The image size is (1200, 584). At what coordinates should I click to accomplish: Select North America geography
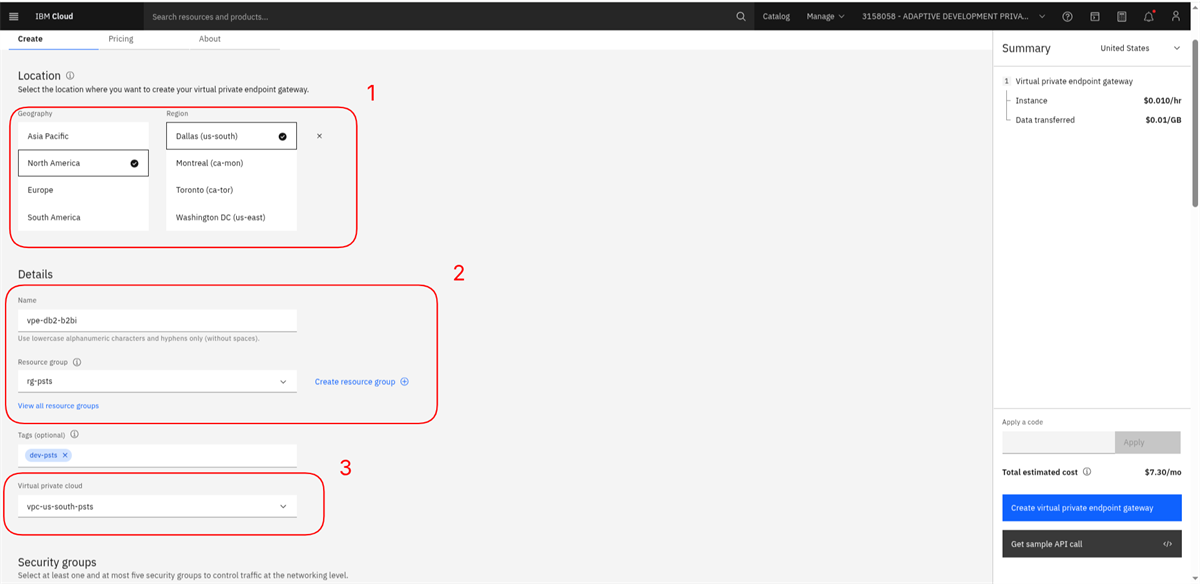click(83, 163)
